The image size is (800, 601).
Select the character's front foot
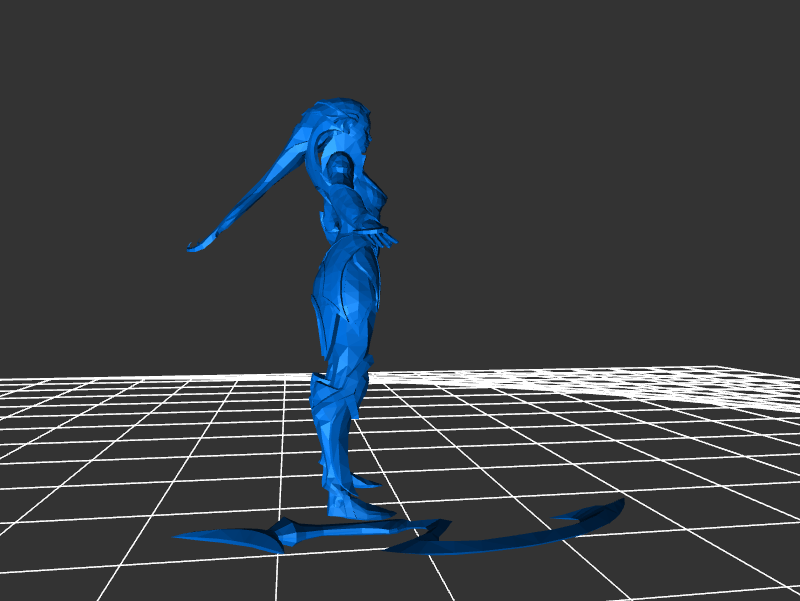372,510
